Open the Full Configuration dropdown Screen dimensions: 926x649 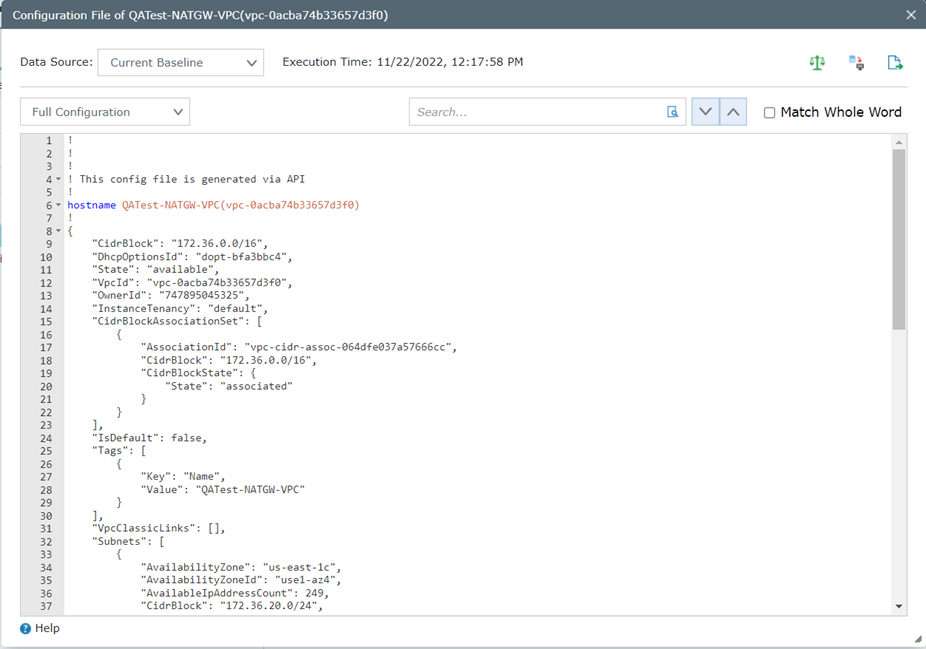tap(105, 112)
